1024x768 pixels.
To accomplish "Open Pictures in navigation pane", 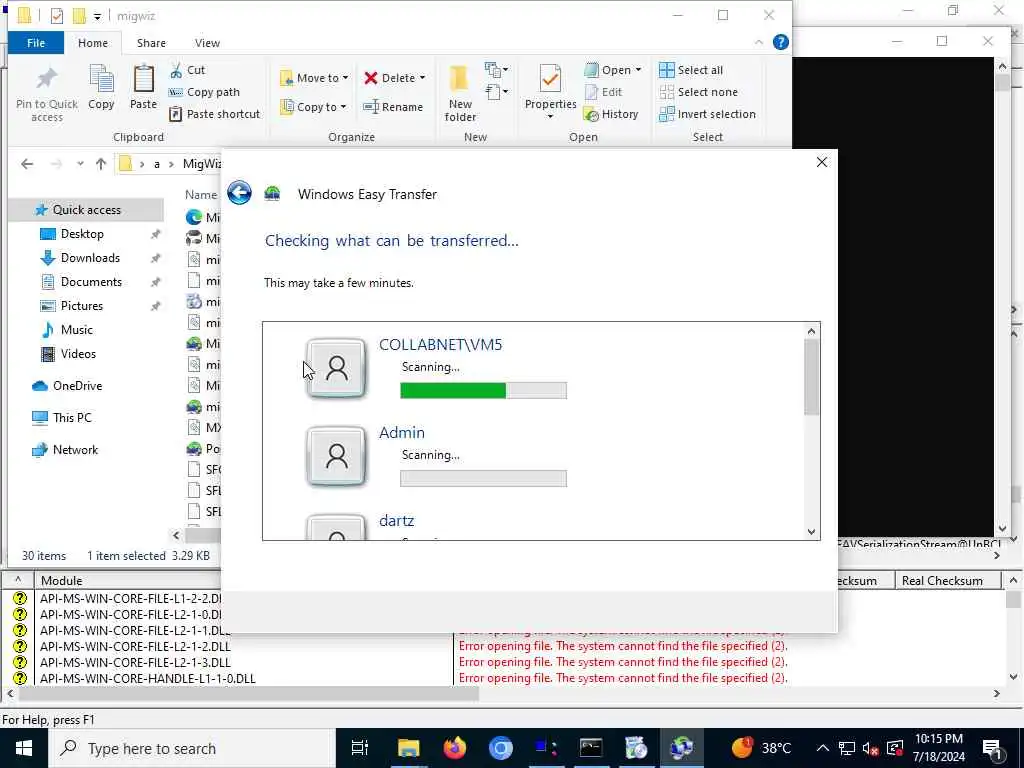I will click(x=82, y=306).
